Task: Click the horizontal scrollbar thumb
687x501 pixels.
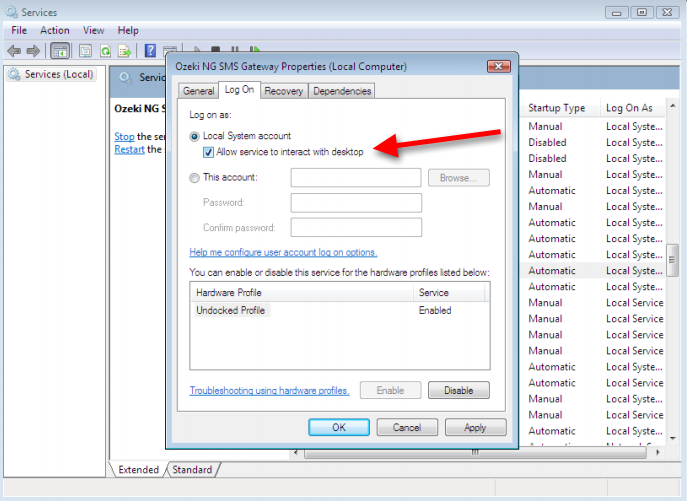Action: (475, 453)
